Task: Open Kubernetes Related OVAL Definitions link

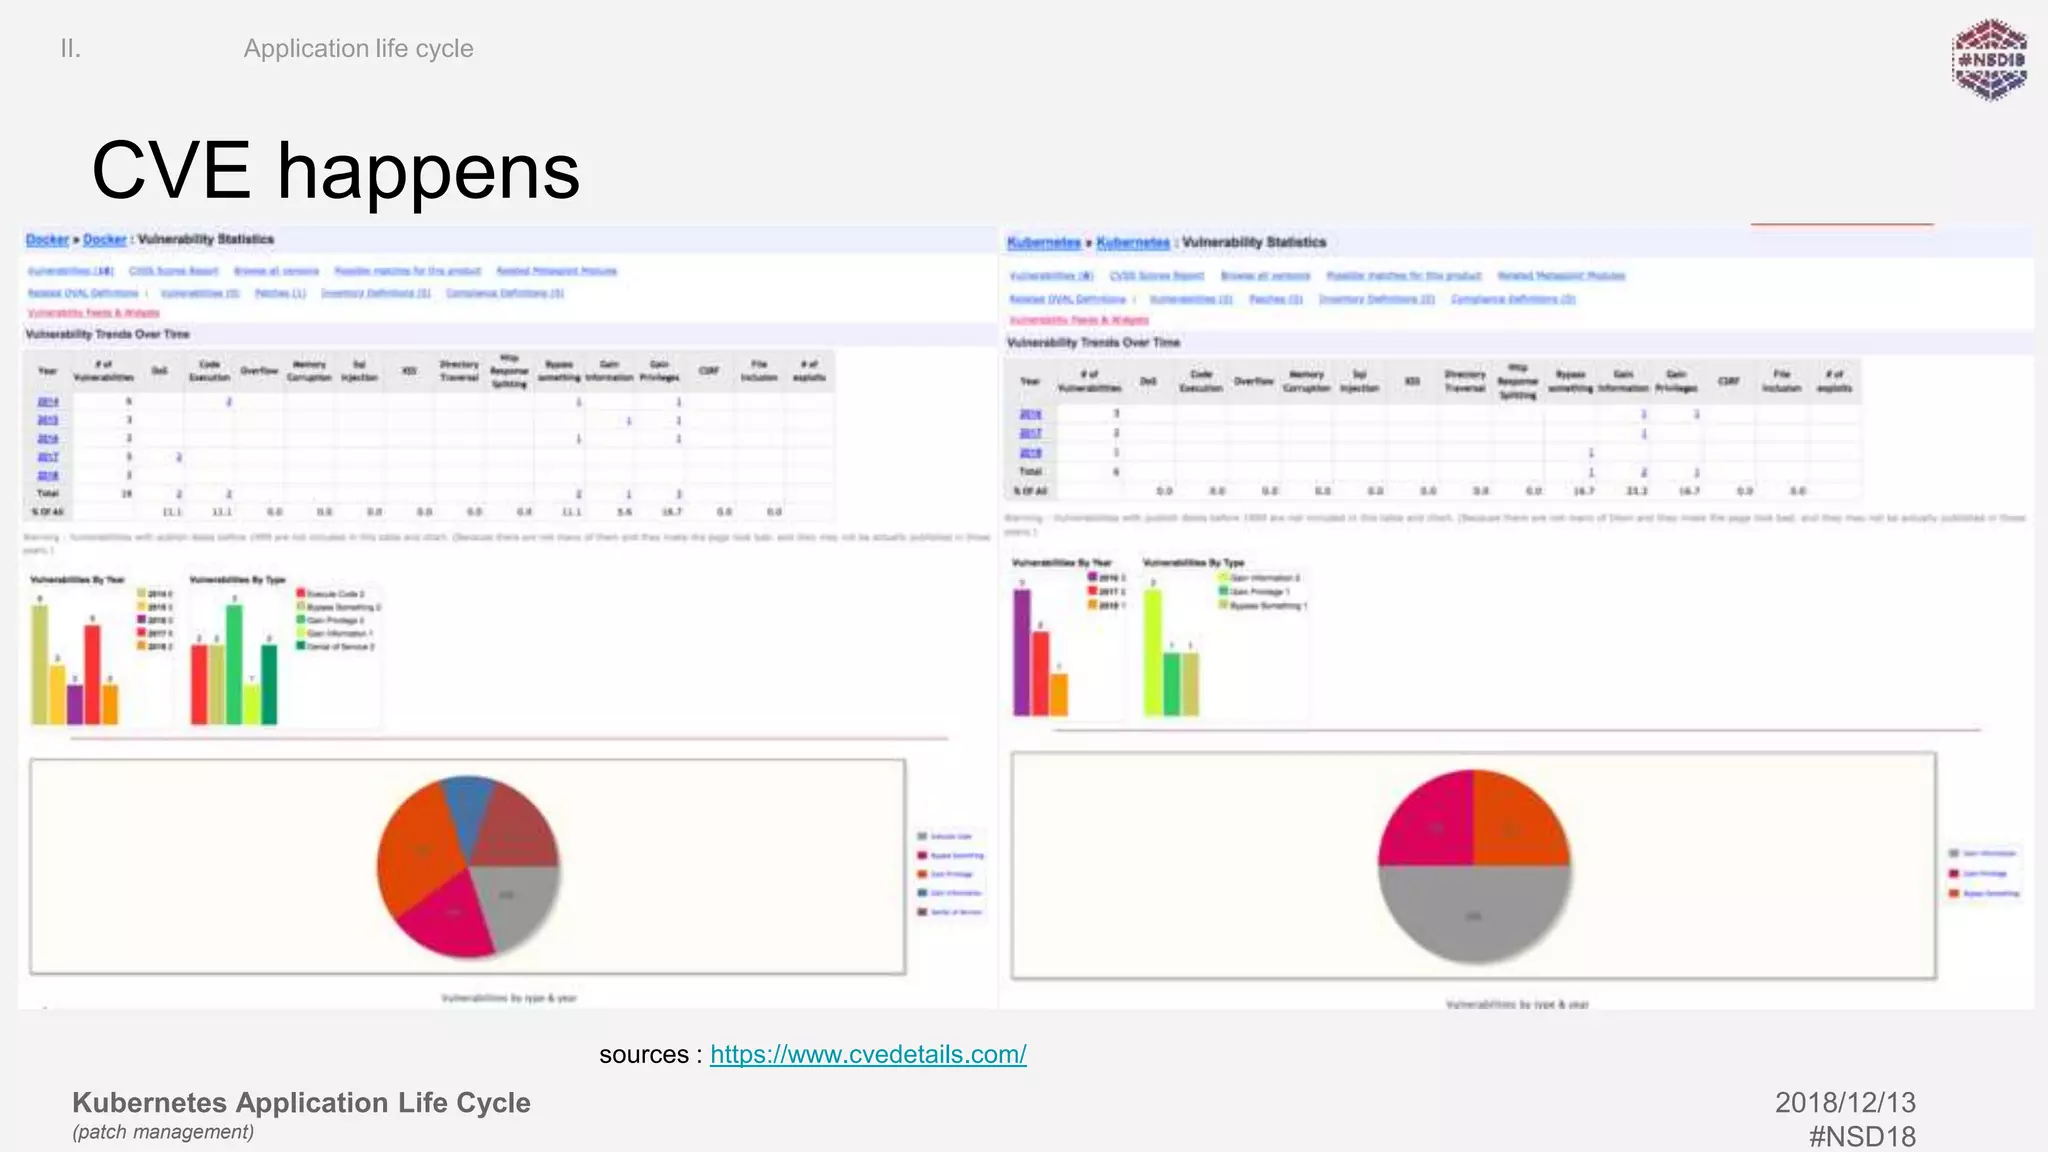Action: pyautogui.click(x=1068, y=299)
